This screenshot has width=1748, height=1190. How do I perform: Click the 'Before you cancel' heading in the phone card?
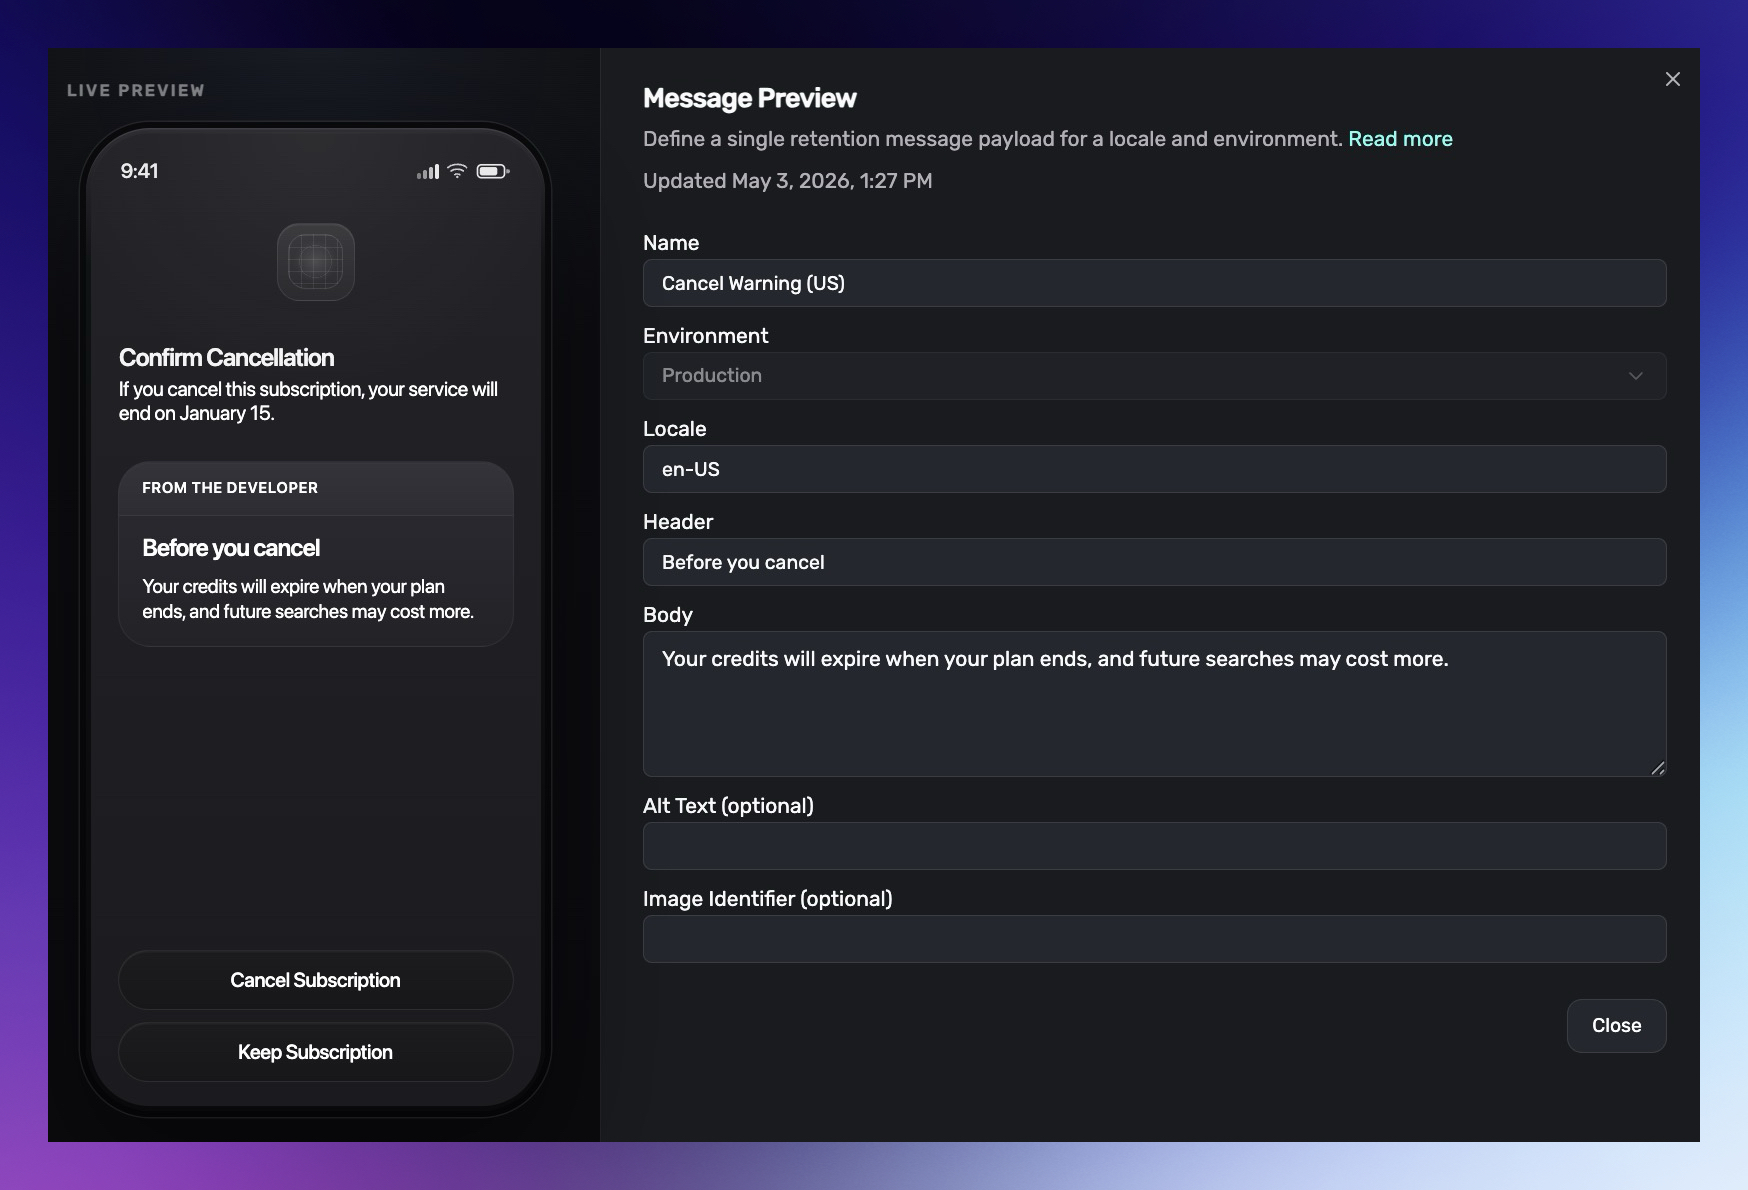click(x=231, y=548)
